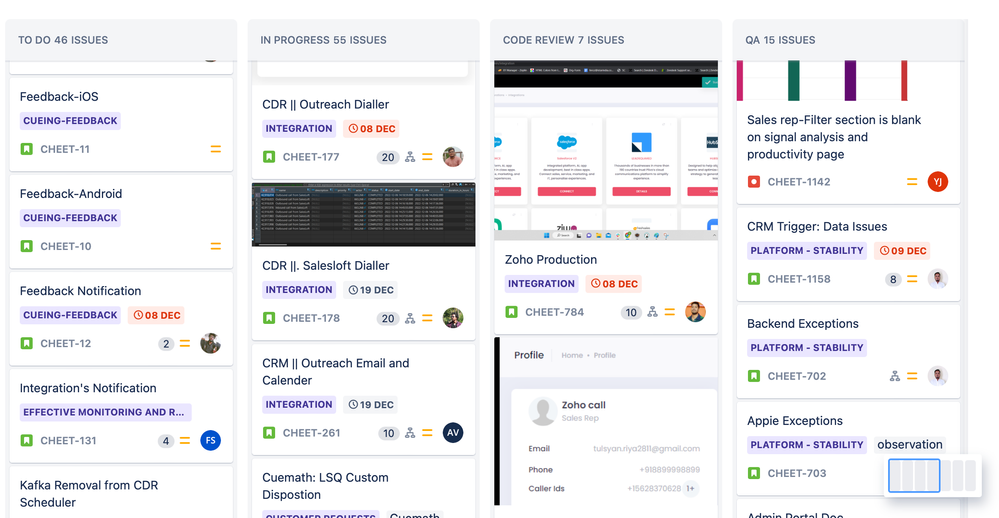Click the board minimap column navigator
Screen dimensions: 999x518
tap(934, 475)
